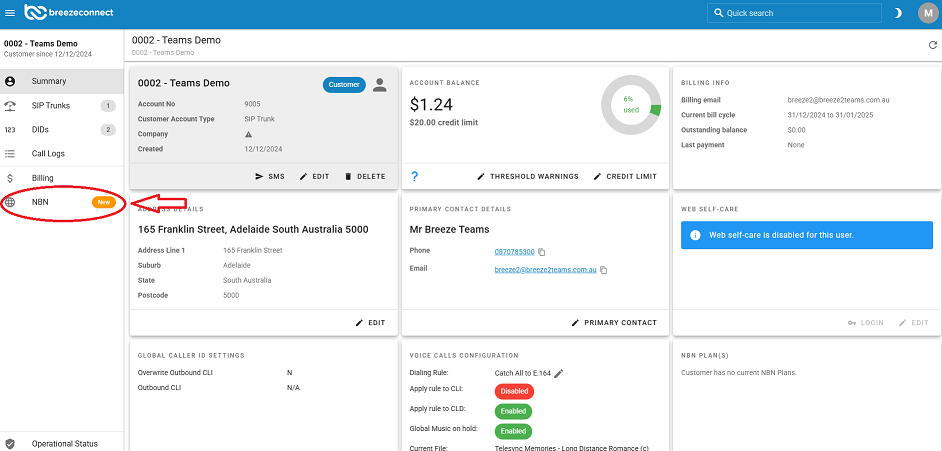Open the hamburger navigation menu
The height and width of the screenshot is (451, 942).
(10, 13)
